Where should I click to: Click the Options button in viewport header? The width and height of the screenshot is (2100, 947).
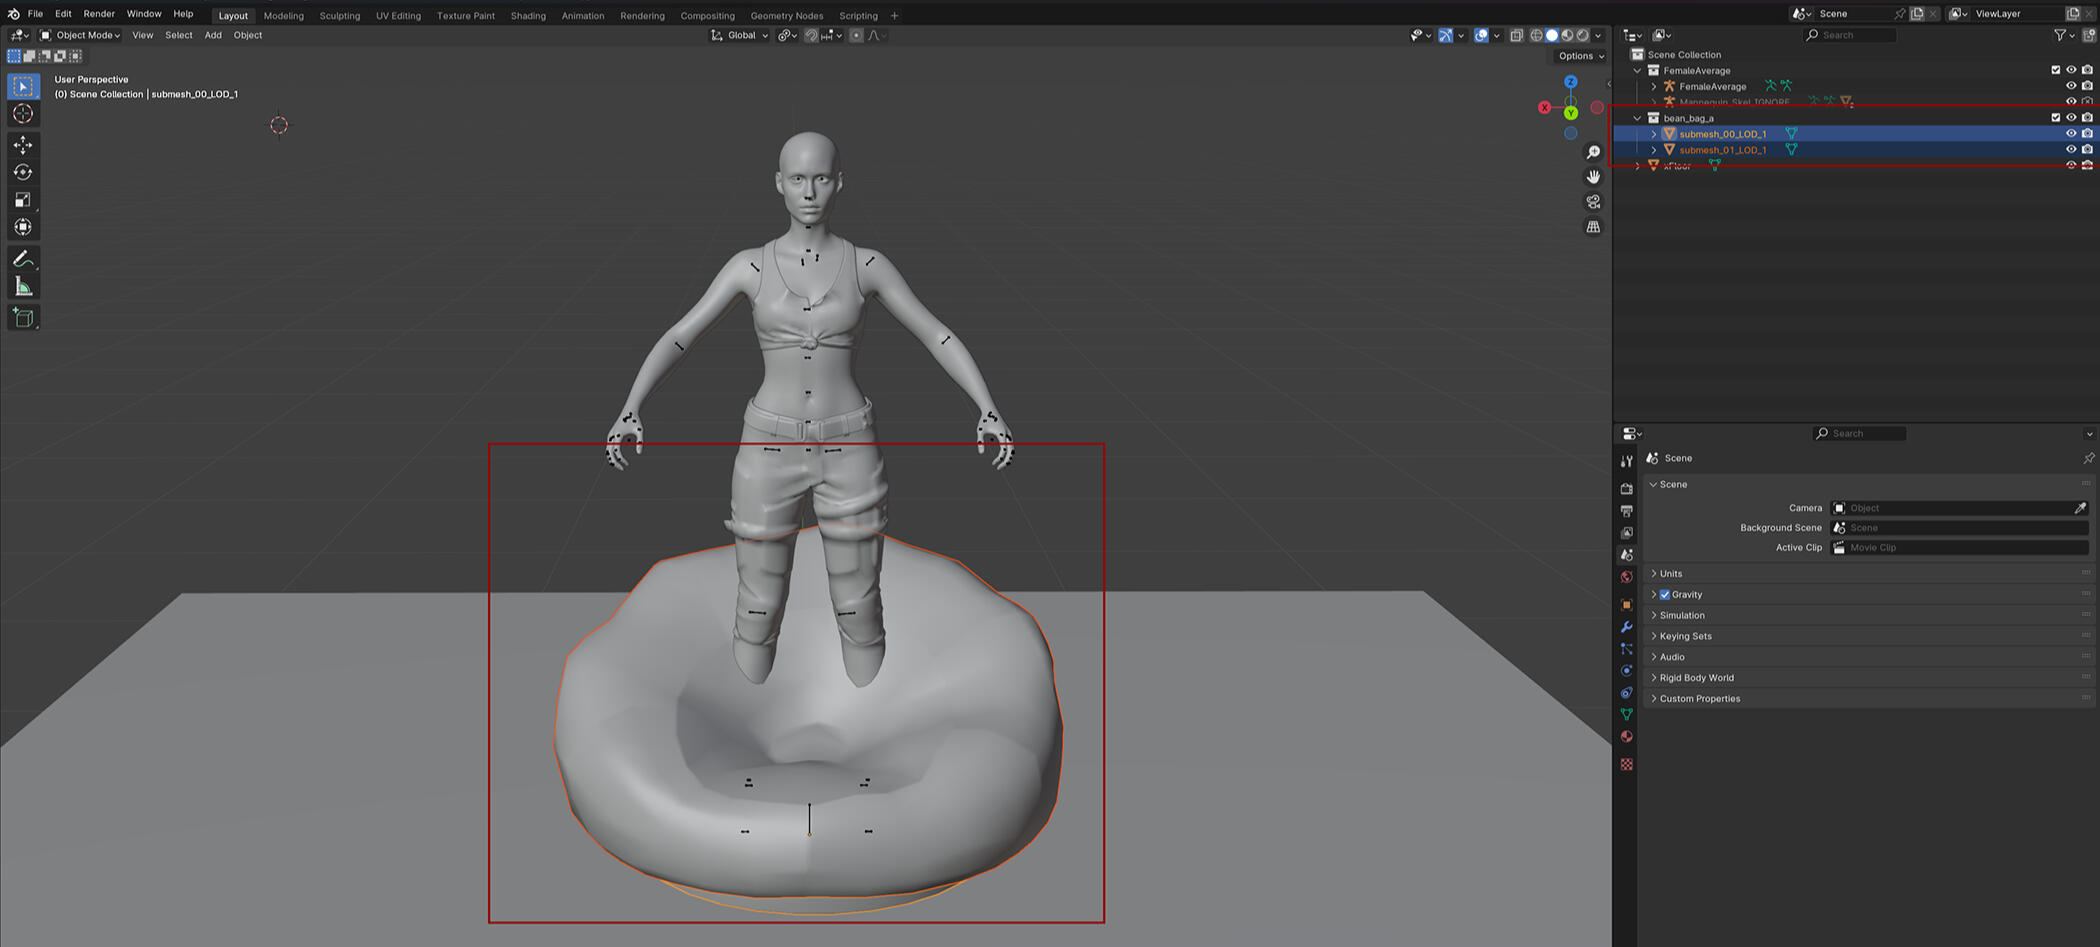point(1580,56)
